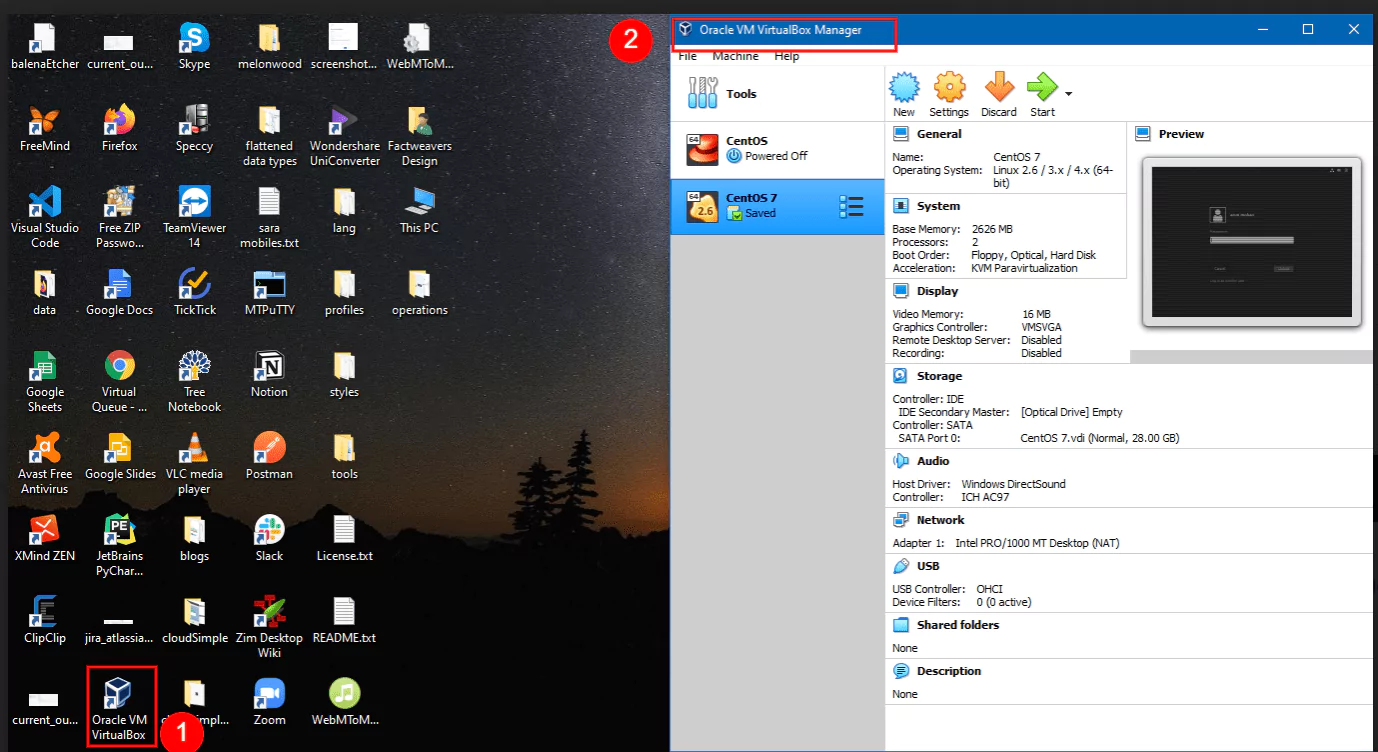Select the VLC media player shortcut
The width and height of the screenshot is (1378, 752).
[194, 464]
